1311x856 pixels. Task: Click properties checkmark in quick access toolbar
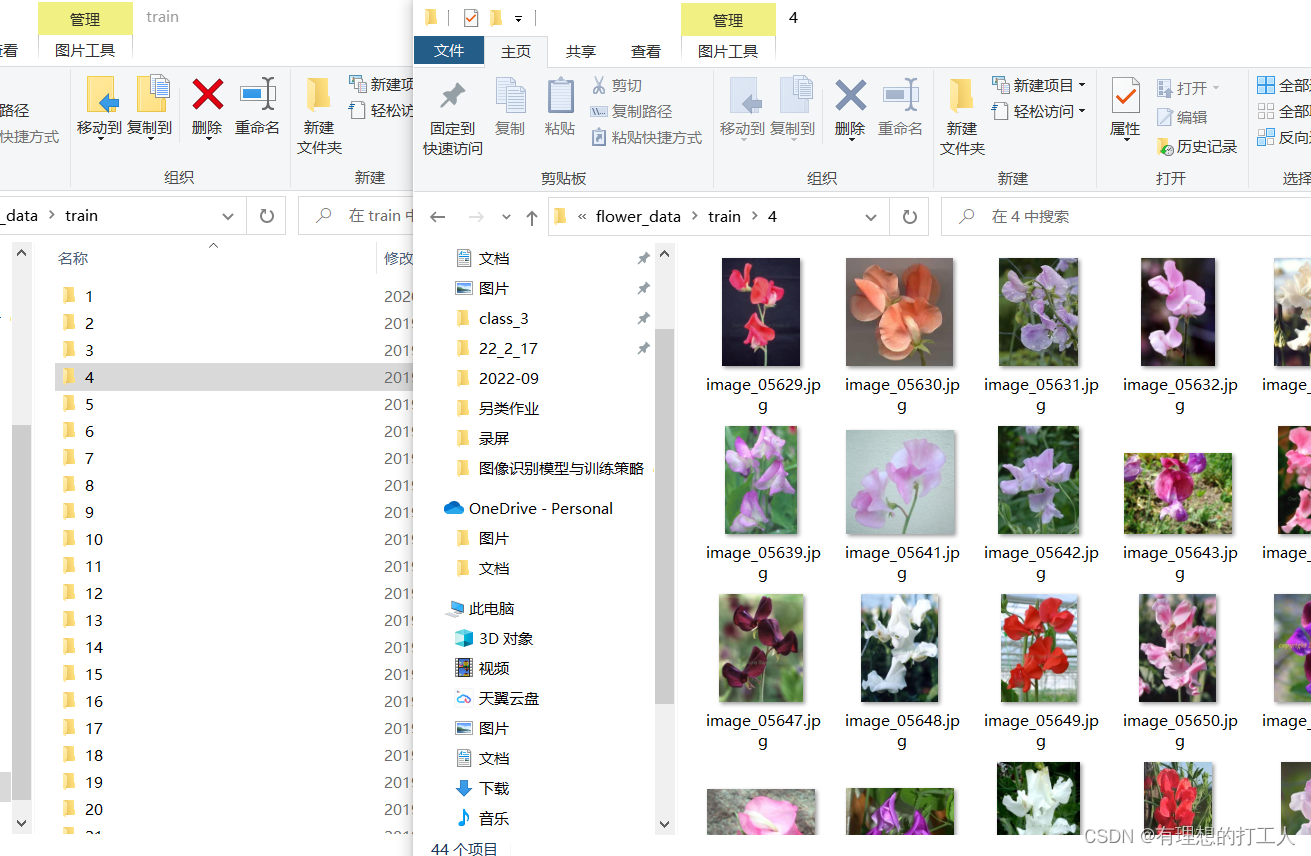click(x=471, y=18)
